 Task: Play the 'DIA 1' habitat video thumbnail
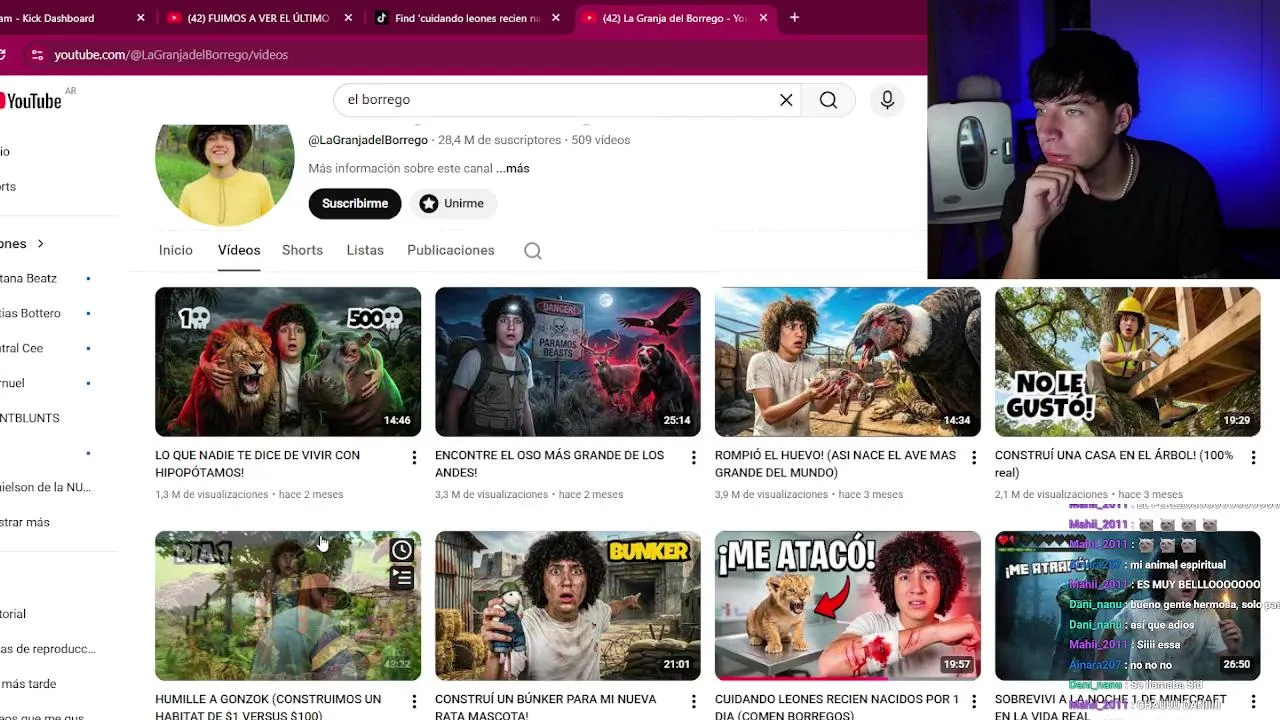[x=288, y=606]
